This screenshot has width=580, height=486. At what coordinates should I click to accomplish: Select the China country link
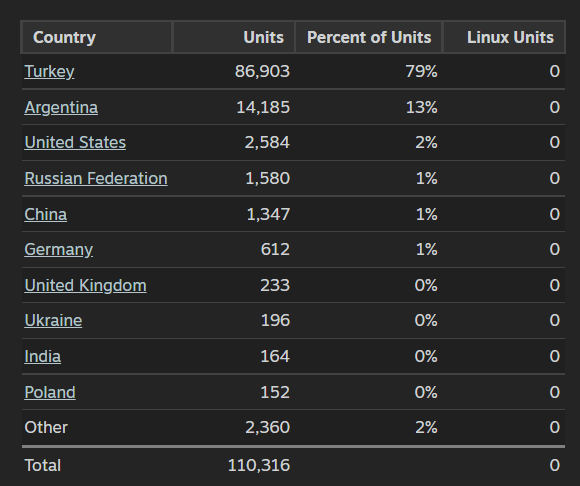click(45, 214)
